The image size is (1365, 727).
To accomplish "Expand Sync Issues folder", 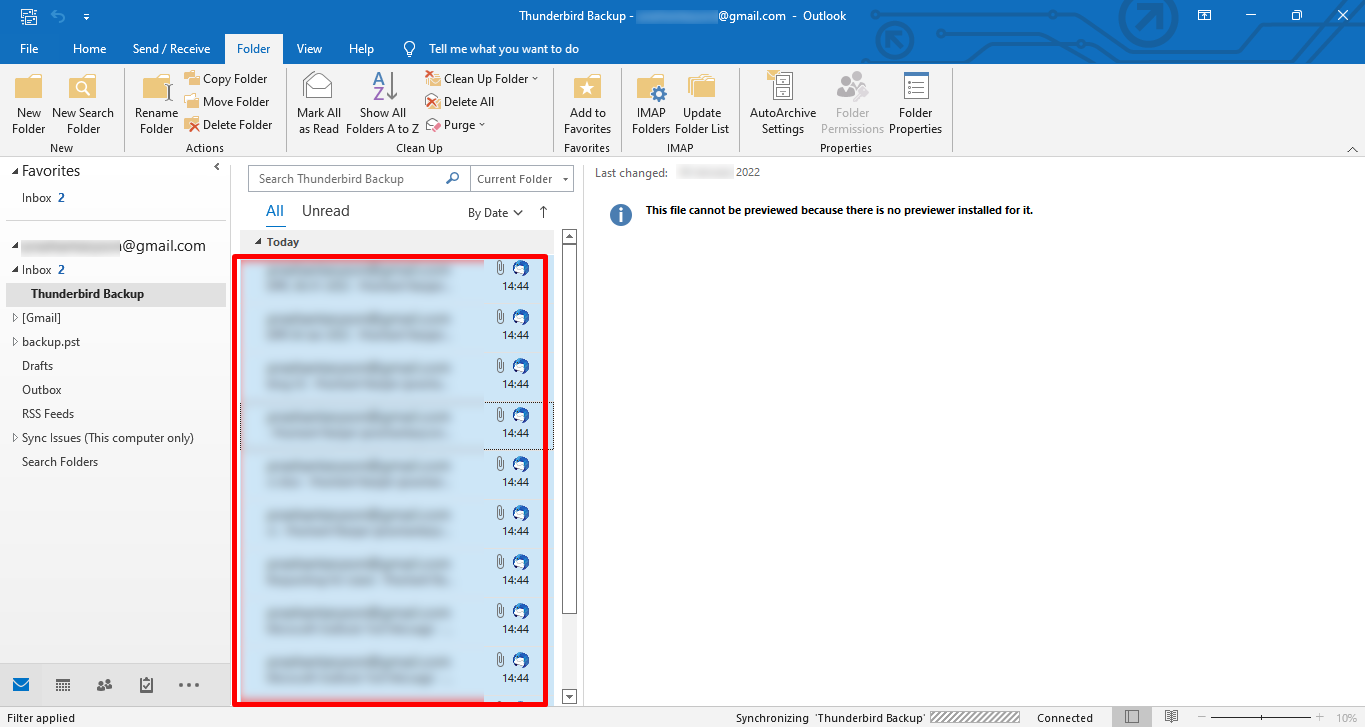I will click(15, 438).
